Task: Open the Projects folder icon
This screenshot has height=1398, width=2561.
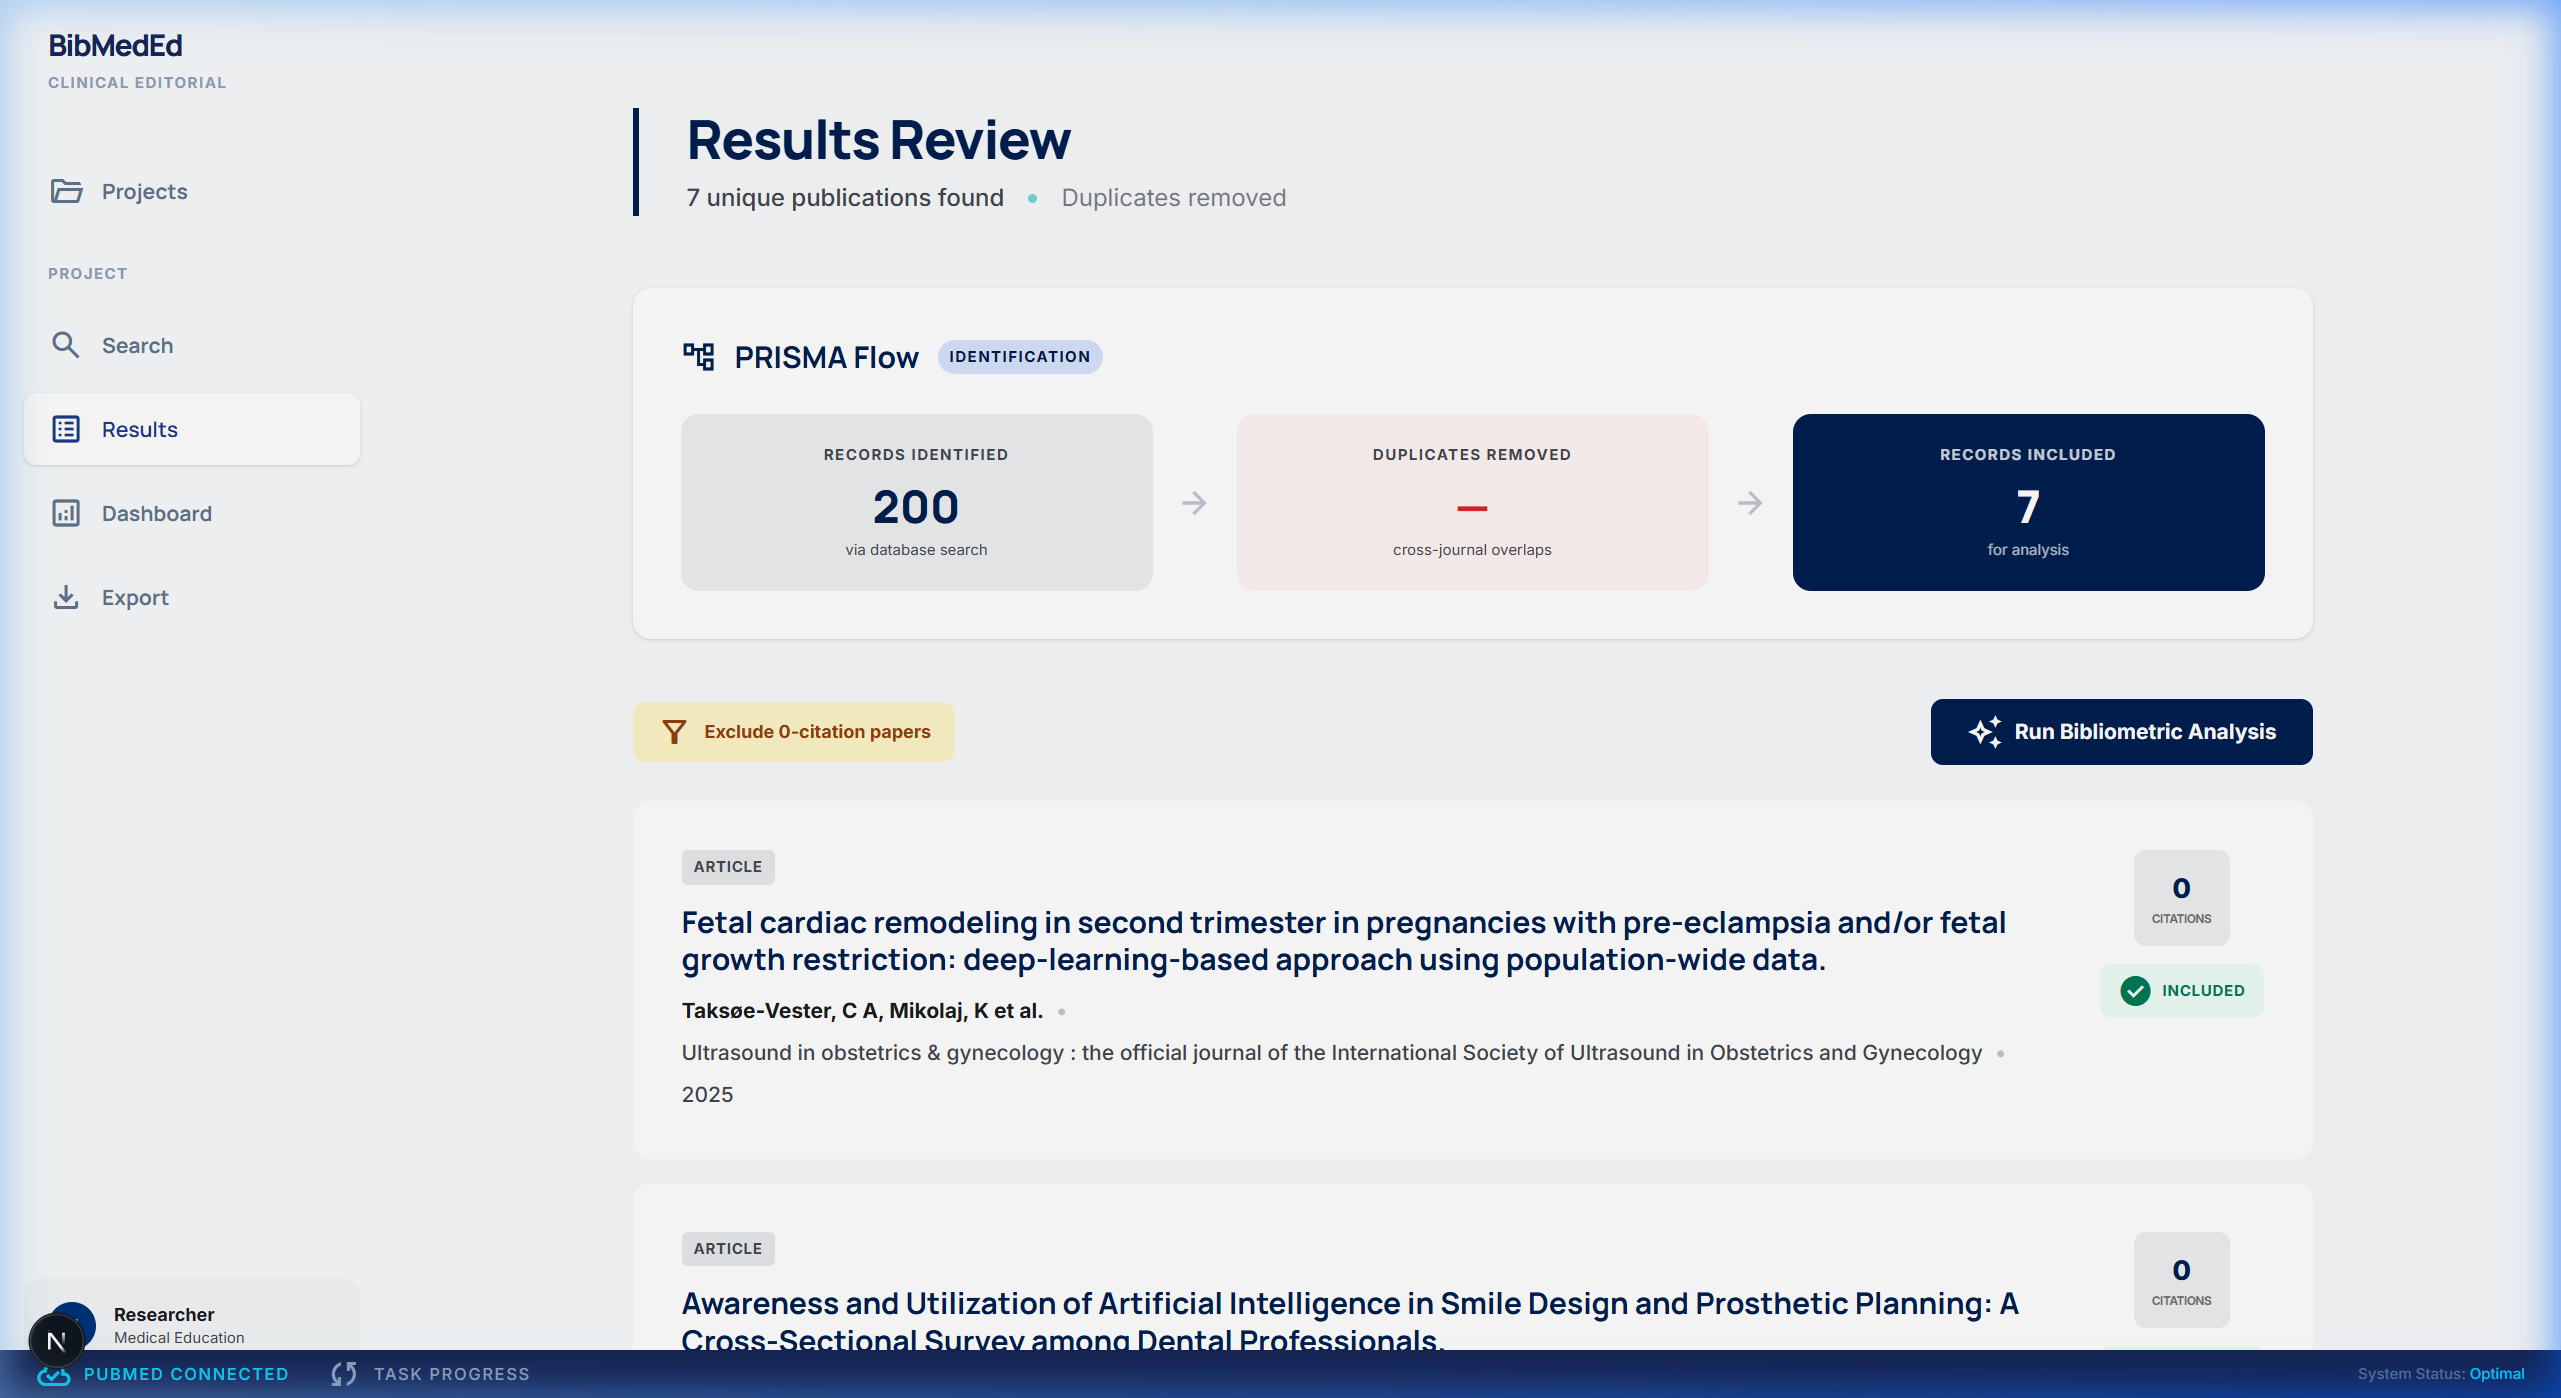Action: (x=66, y=191)
